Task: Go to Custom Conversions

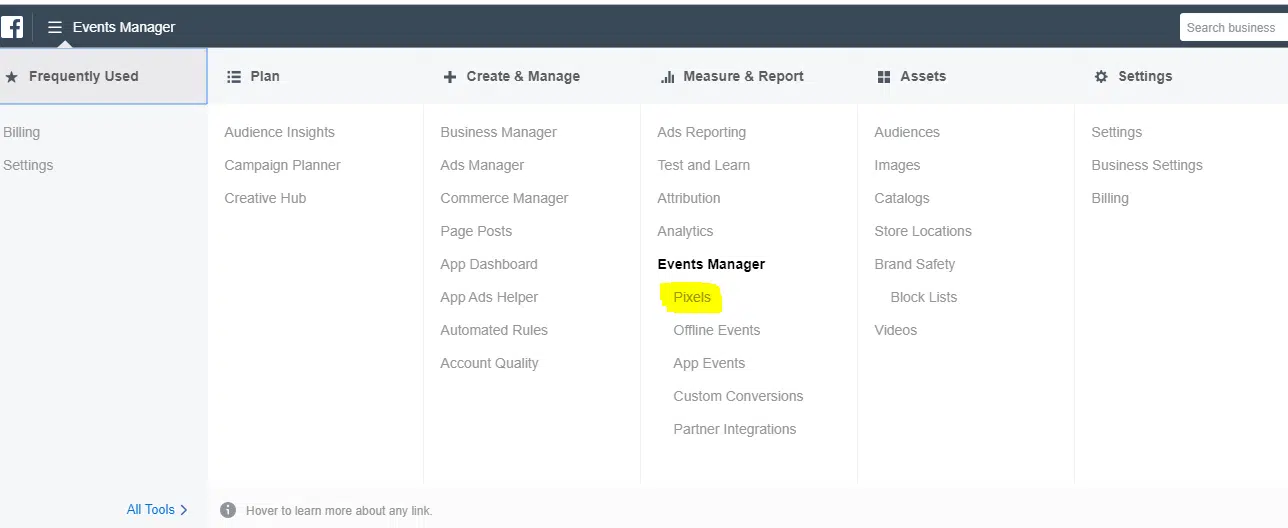Action: [738, 396]
